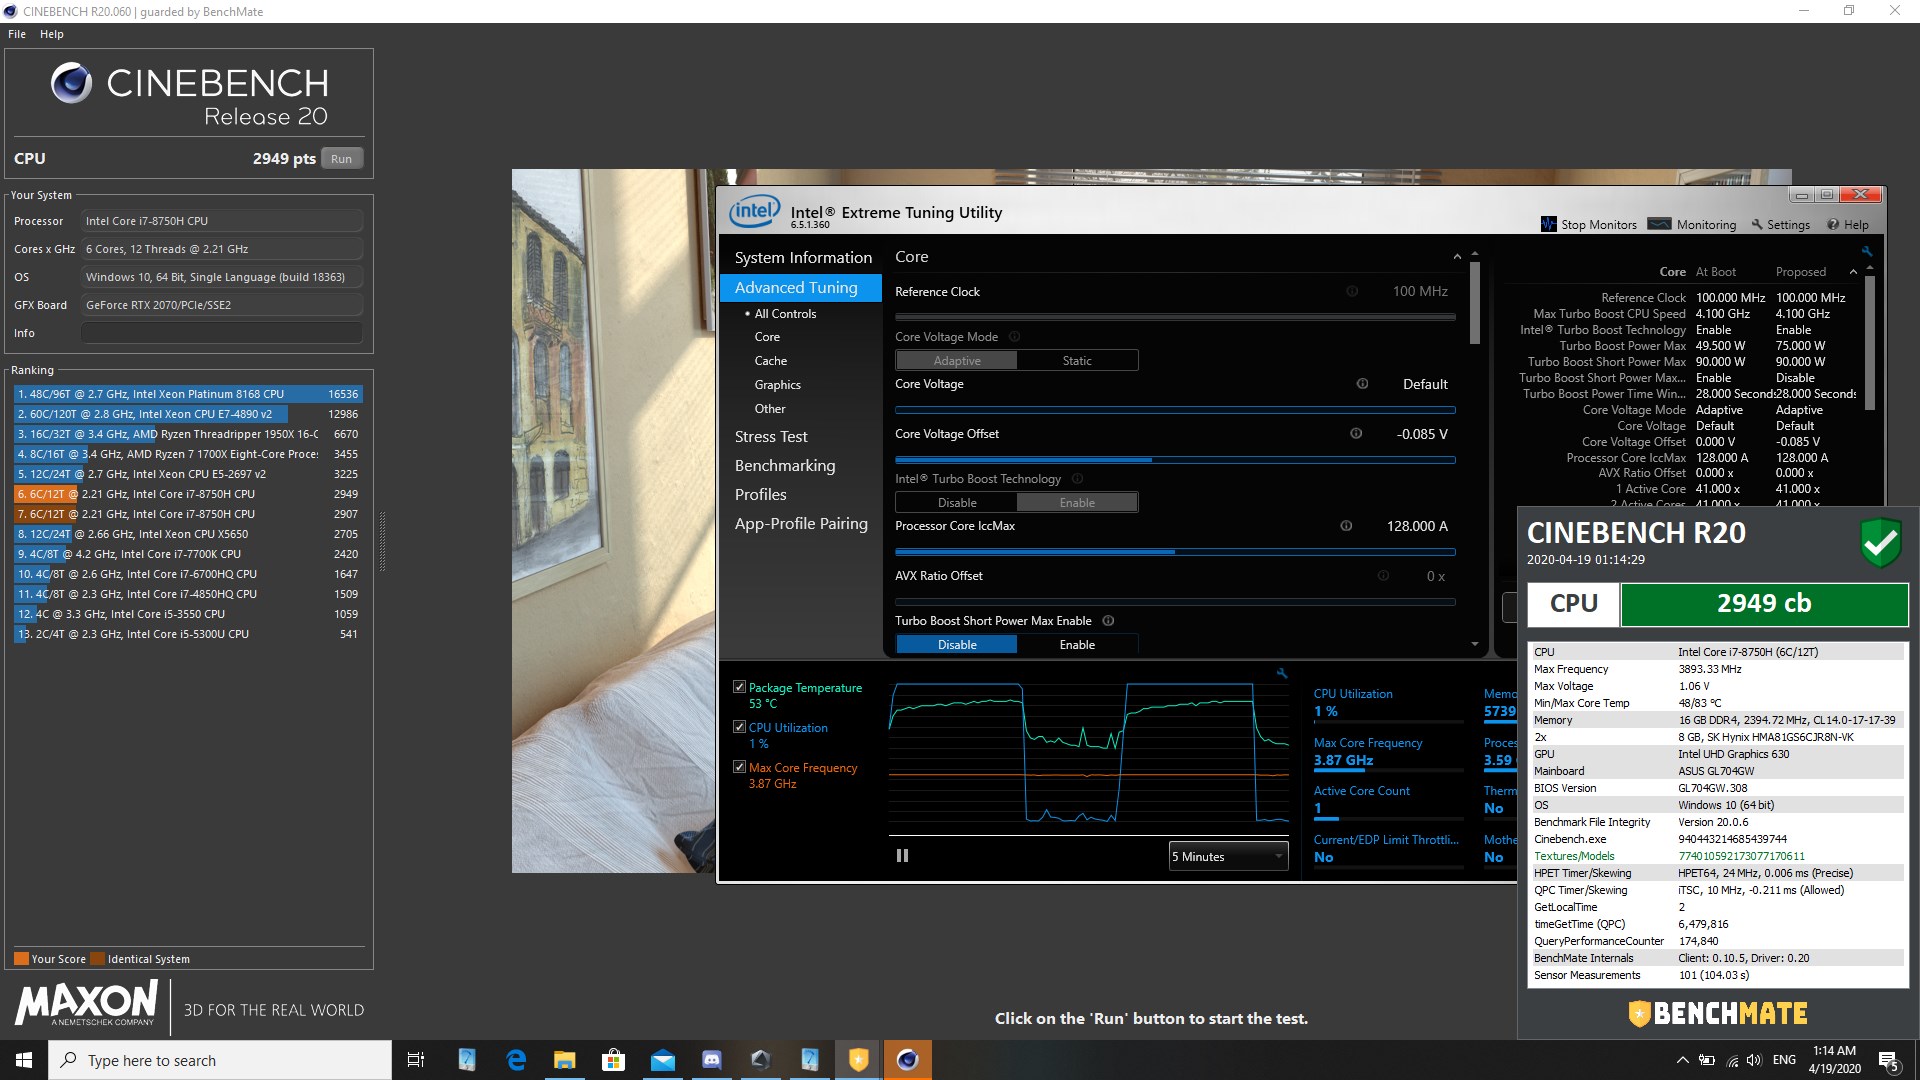
Task: Click info icon next to Core Voltage Mode
Action: [1014, 337]
